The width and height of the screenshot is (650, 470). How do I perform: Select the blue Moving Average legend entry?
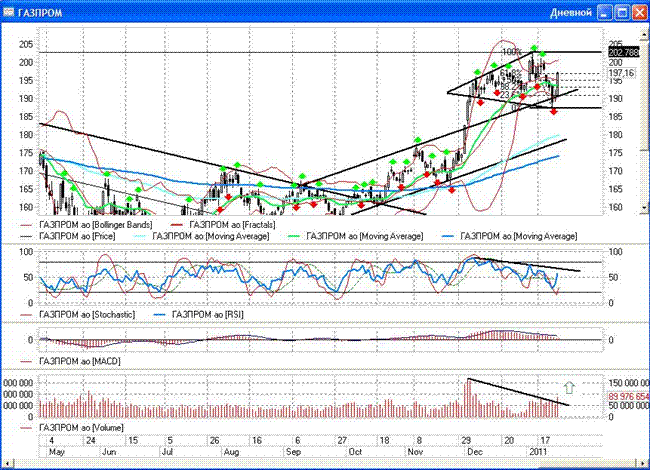tap(509, 236)
